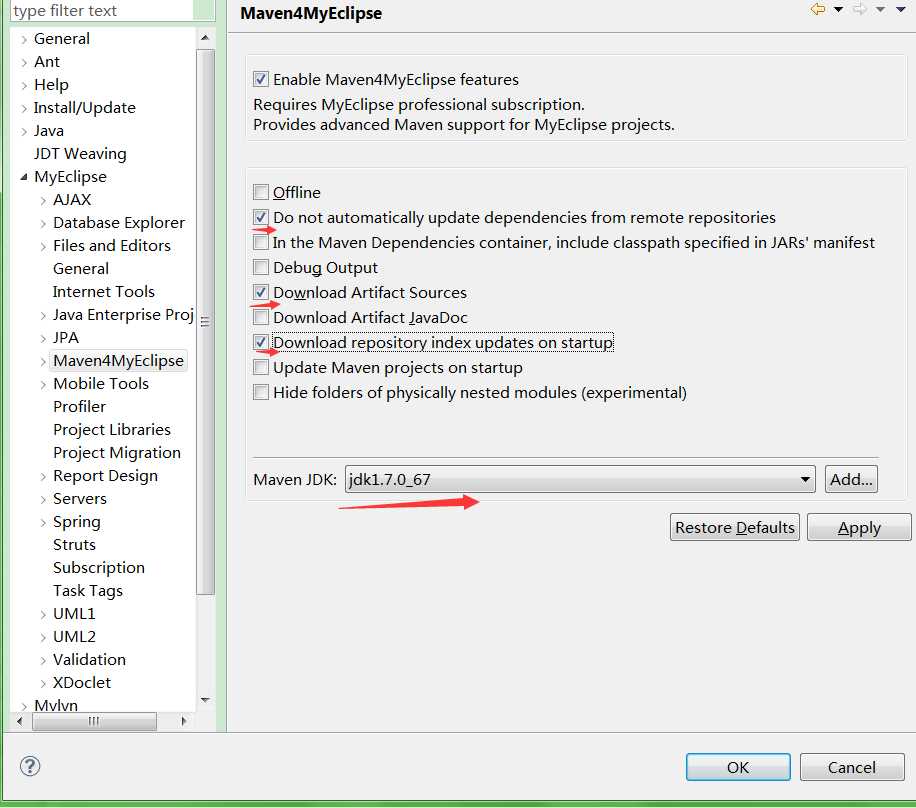Viewport: 916px width, 808px height.
Task: Select Struts preference page
Action: 74,545
